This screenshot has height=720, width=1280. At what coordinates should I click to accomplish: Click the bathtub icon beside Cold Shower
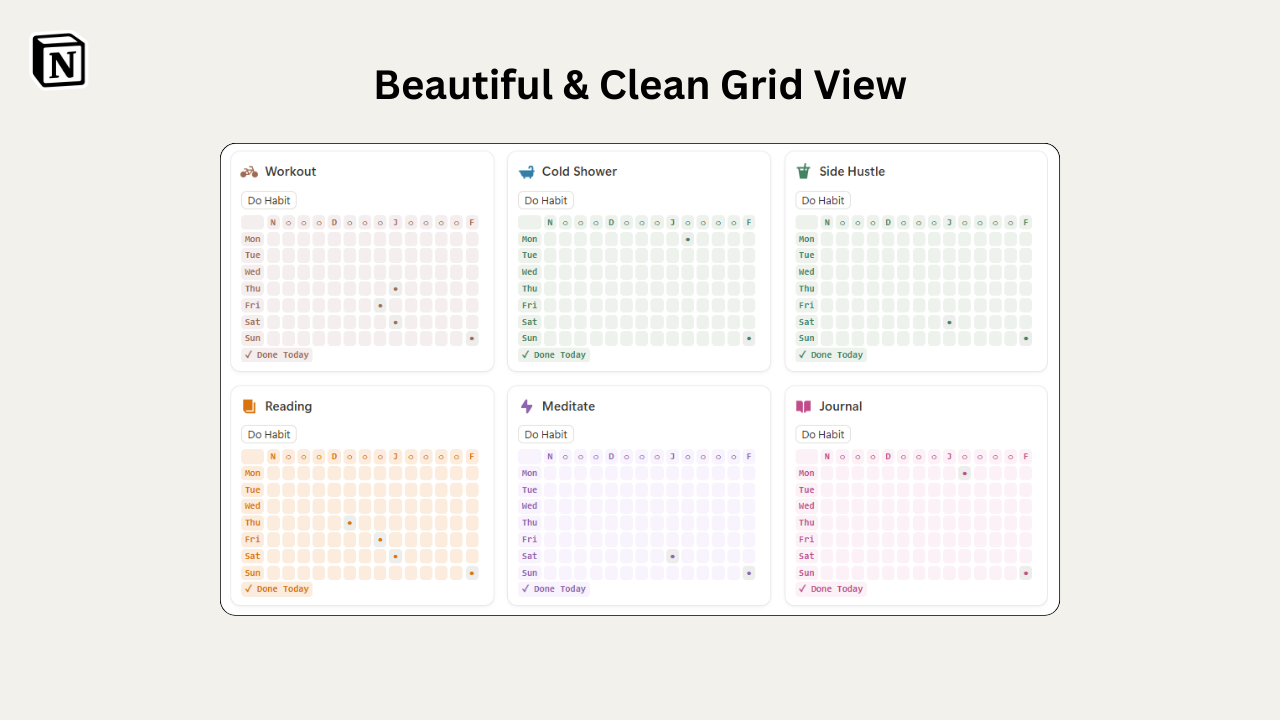pyautogui.click(x=525, y=171)
